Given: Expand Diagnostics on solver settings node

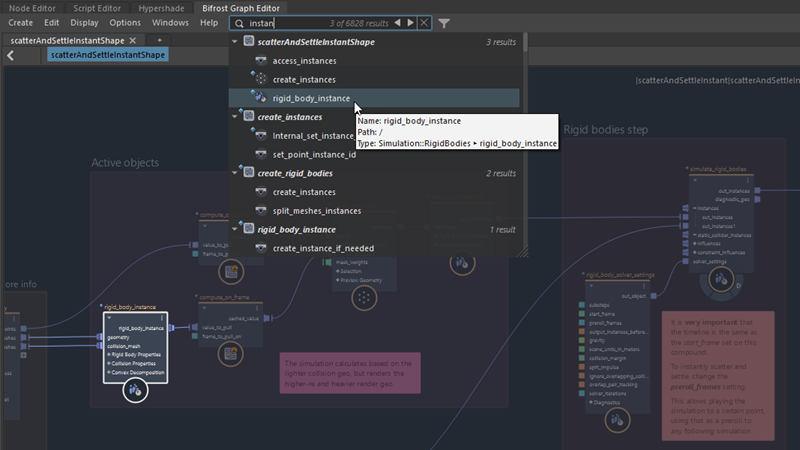Looking at the screenshot, I should (x=591, y=403).
